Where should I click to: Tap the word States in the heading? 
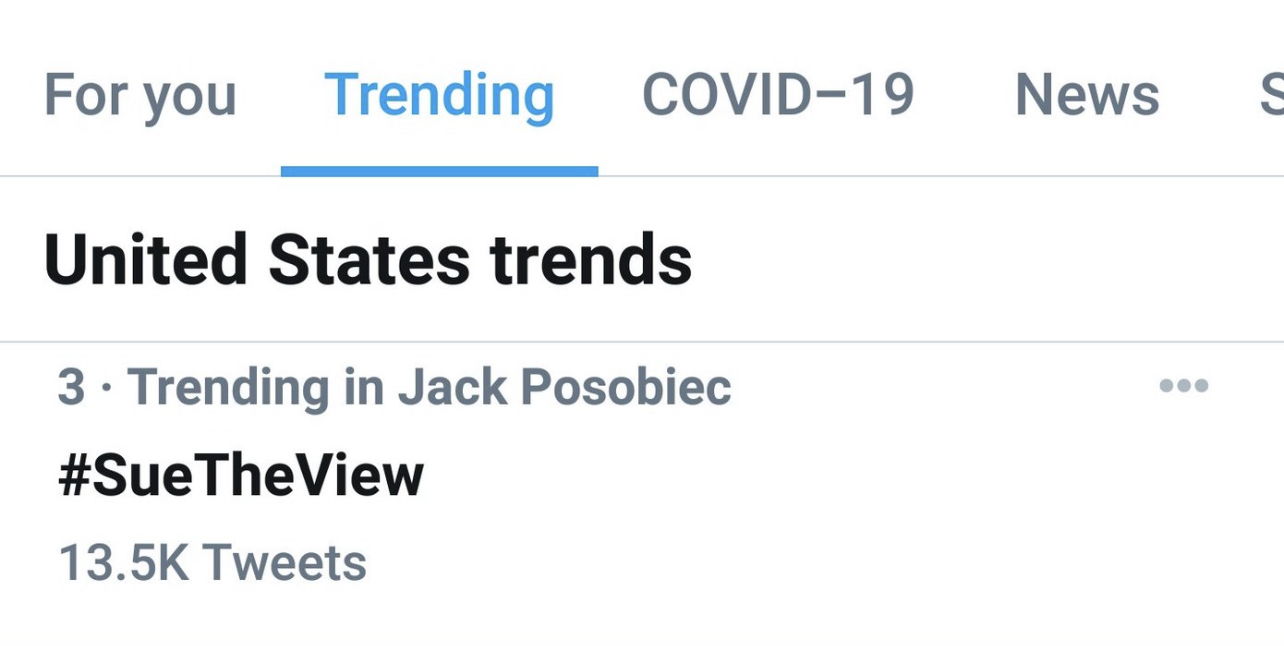pyautogui.click(x=368, y=259)
